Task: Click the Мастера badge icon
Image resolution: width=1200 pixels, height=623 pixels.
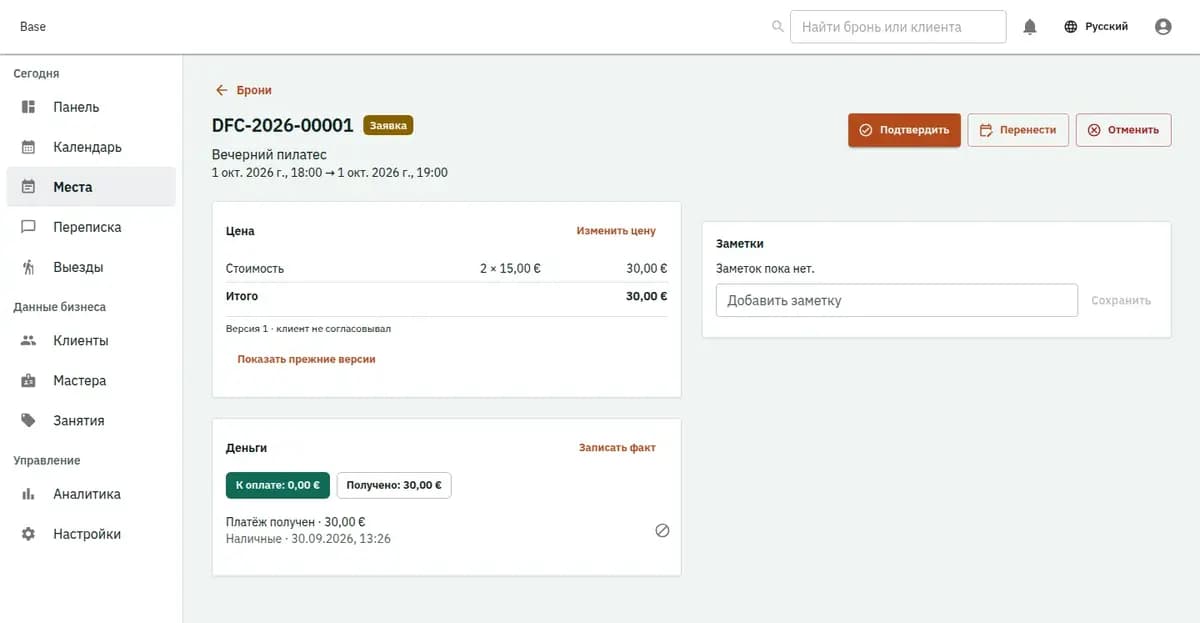Action: pyautogui.click(x=29, y=381)
